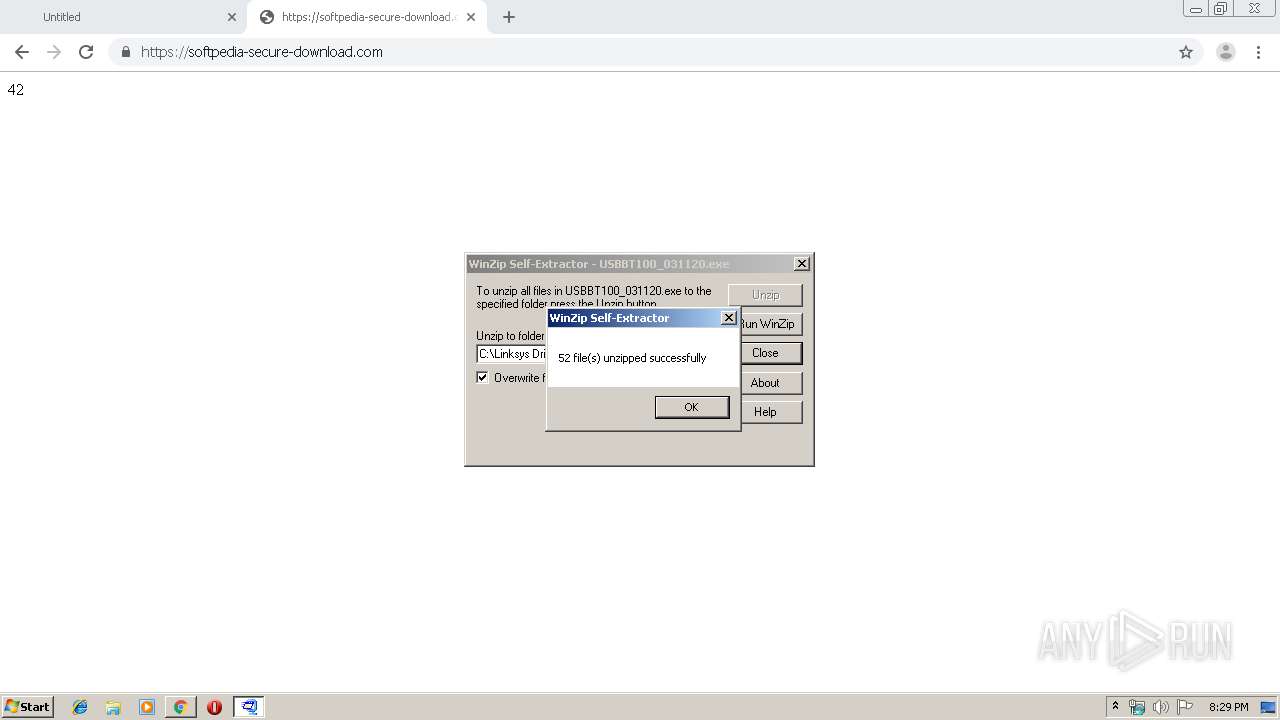Image resolution: width=1280 pixels, height=720 pixels.
Task: Close the softpedia-secure-download tab
Action: 471,17
